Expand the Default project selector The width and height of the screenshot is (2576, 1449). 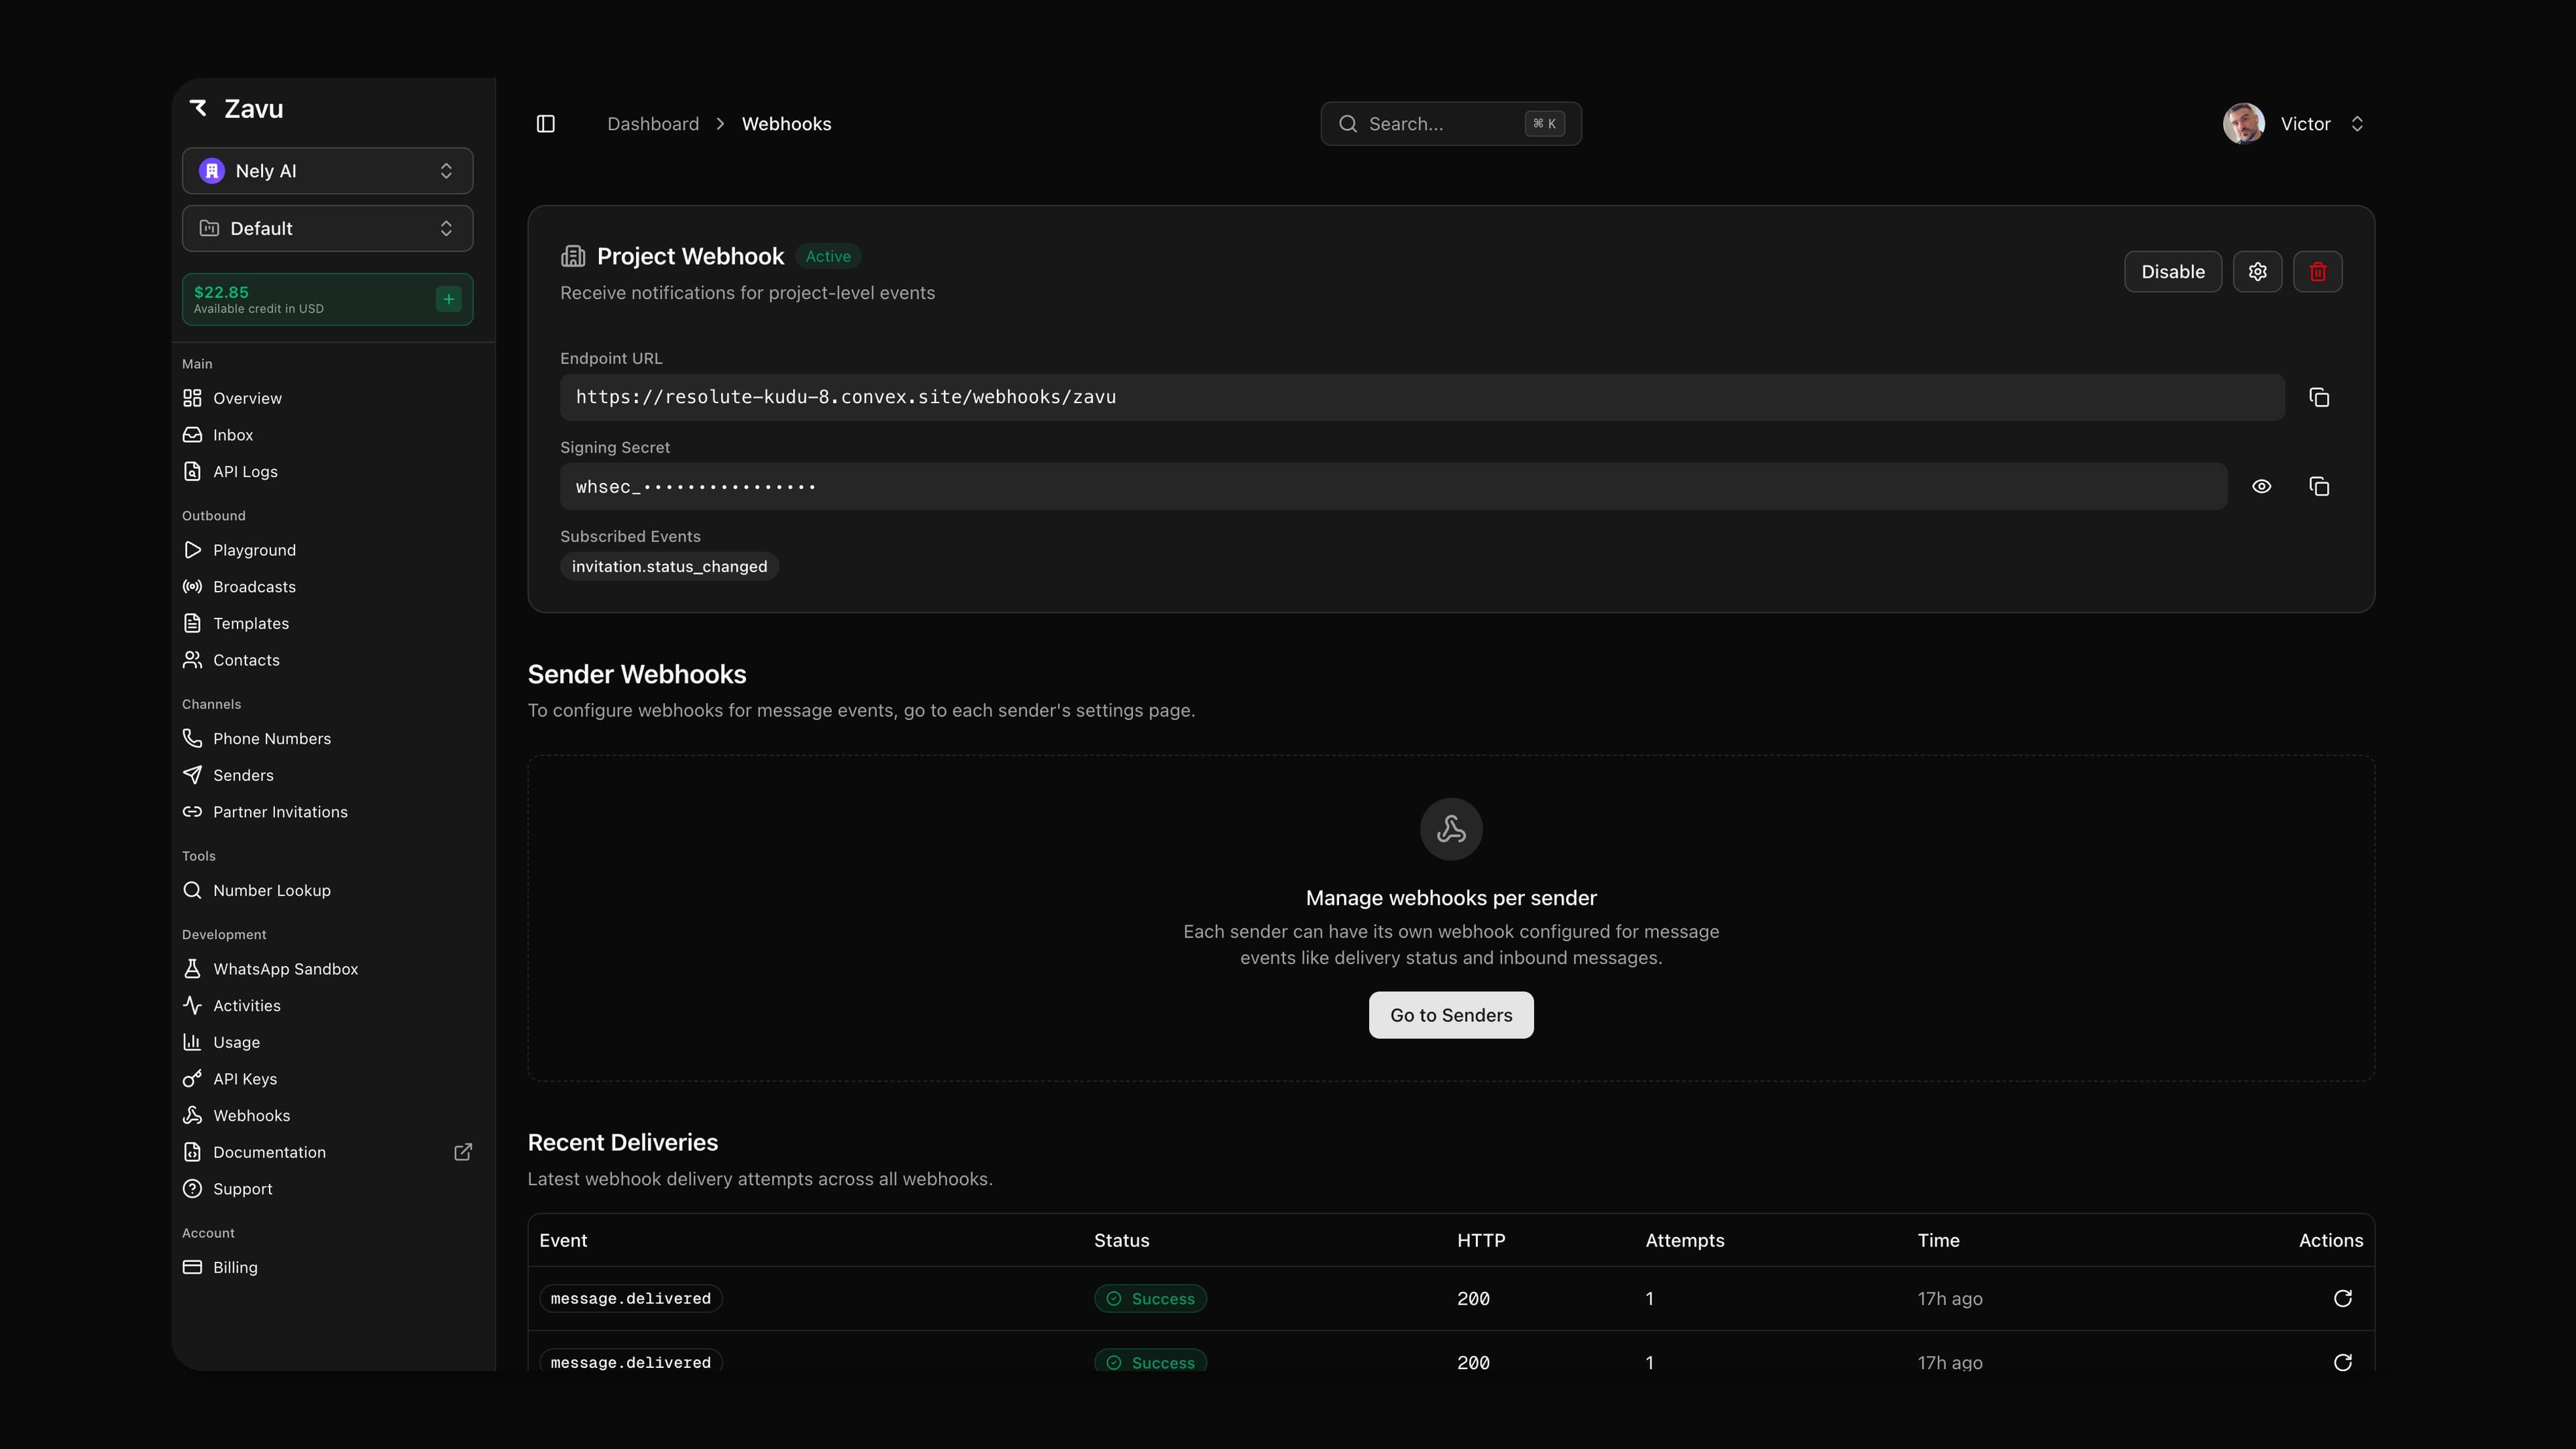click(x=327, y=229)
